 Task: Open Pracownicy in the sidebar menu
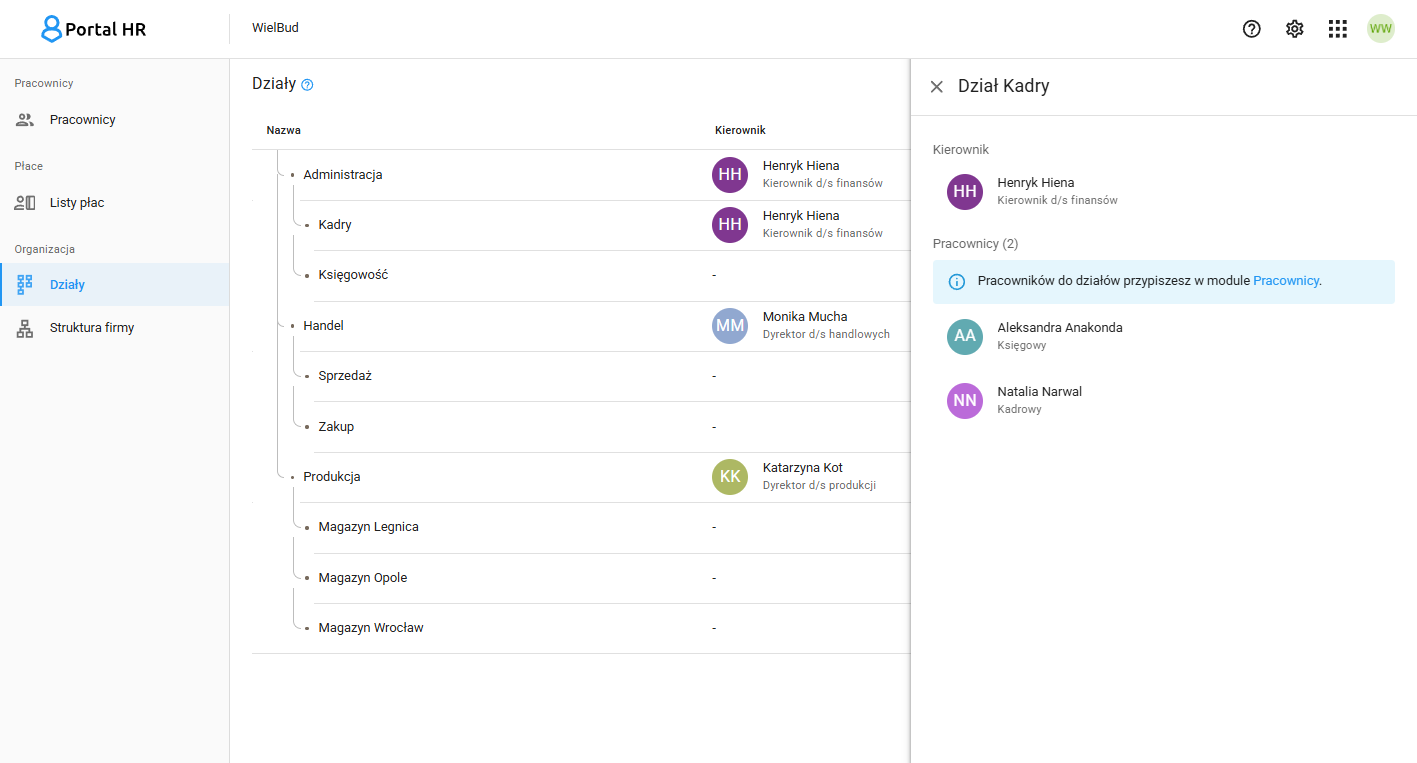114,120
